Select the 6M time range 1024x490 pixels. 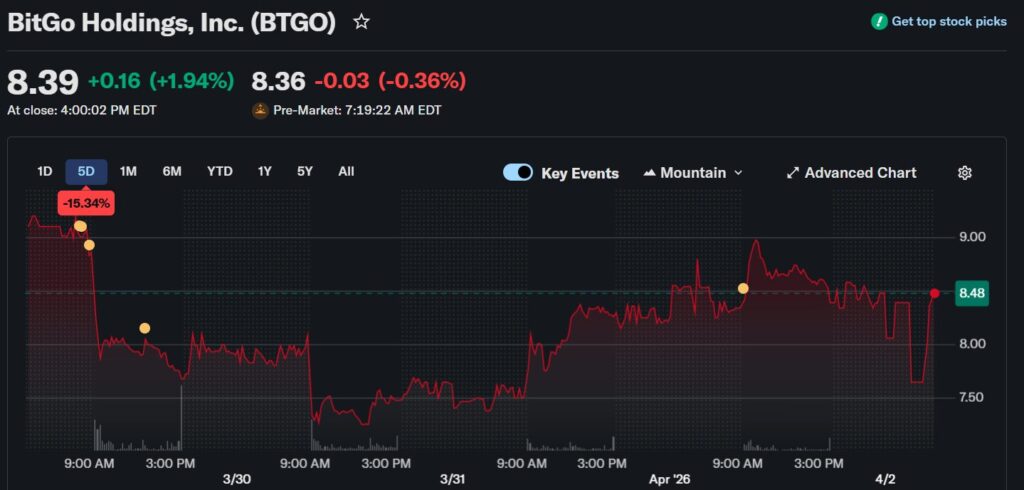(x=172, y=171)
